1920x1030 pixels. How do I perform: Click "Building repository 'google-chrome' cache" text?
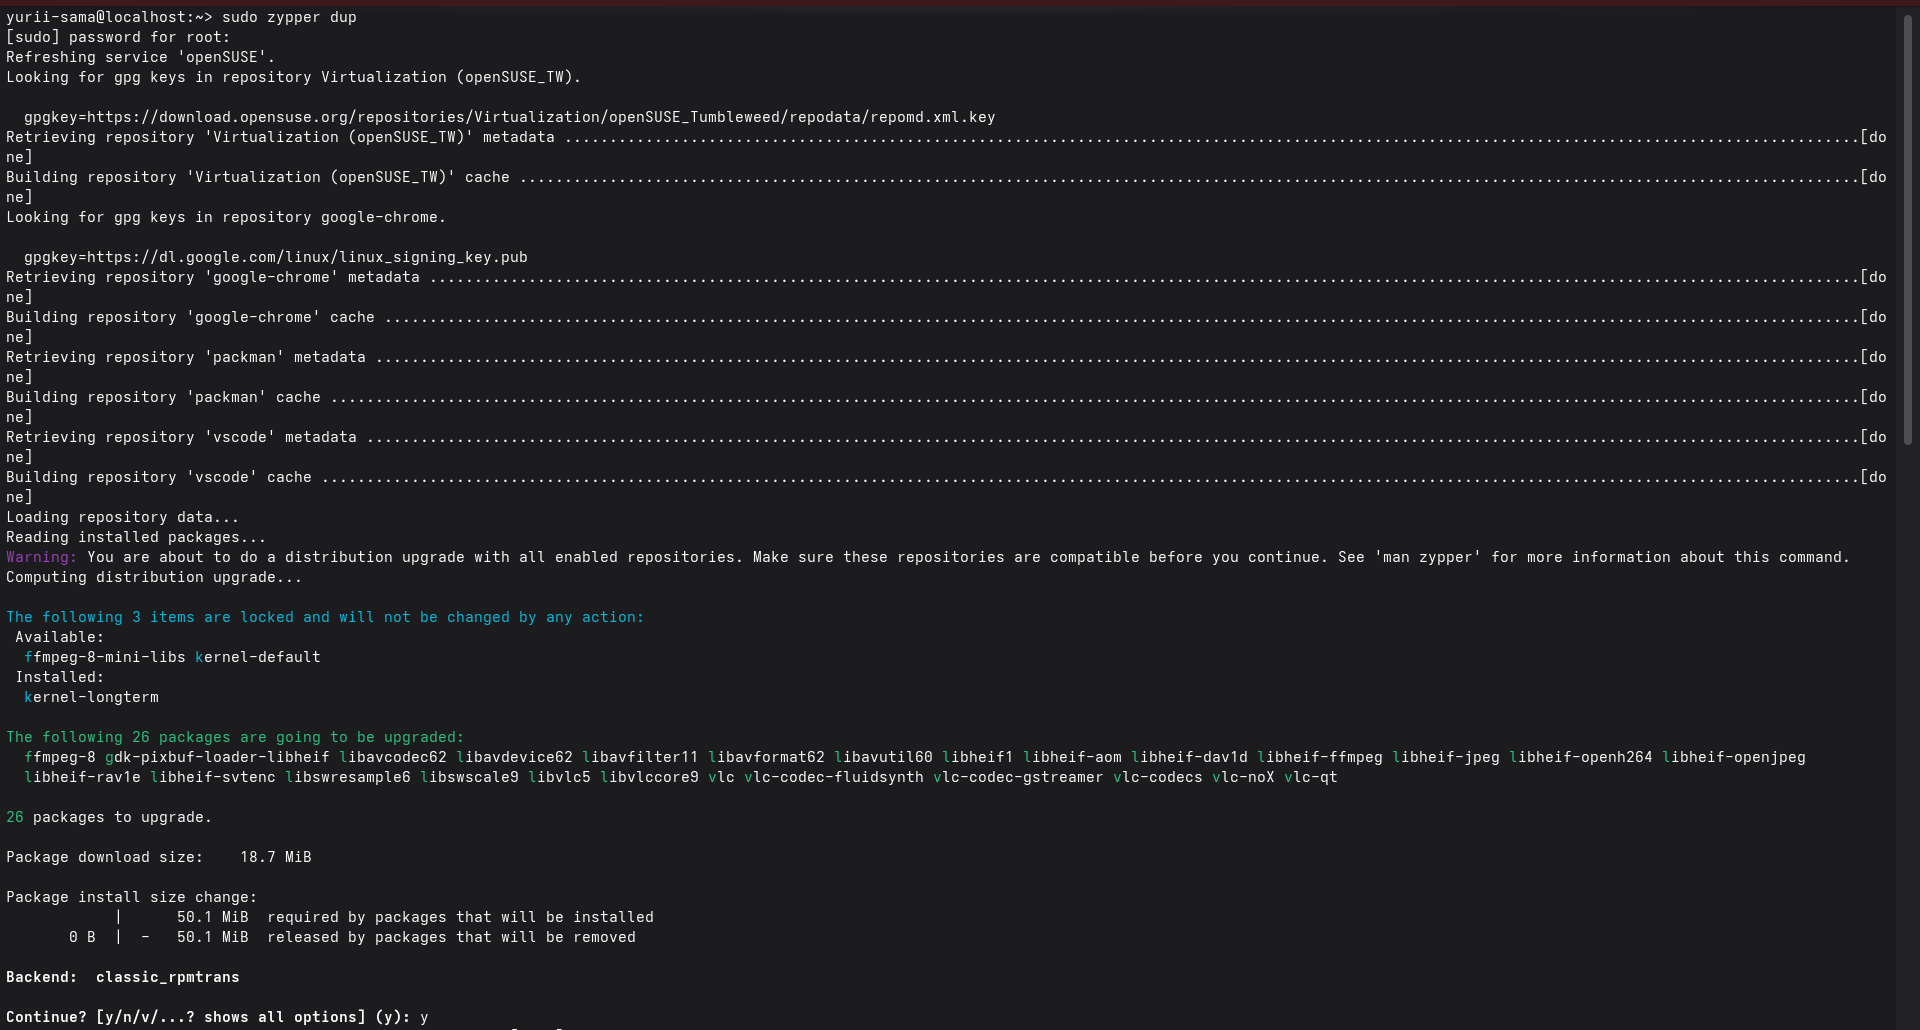tap(190, 317)
